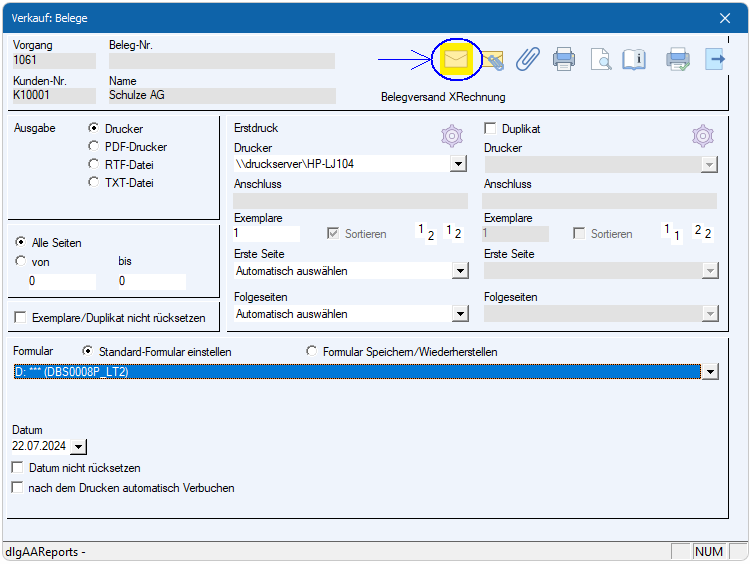
Task: Click the Erstdruck Exemplare input field
Action: tap(266, 234)
